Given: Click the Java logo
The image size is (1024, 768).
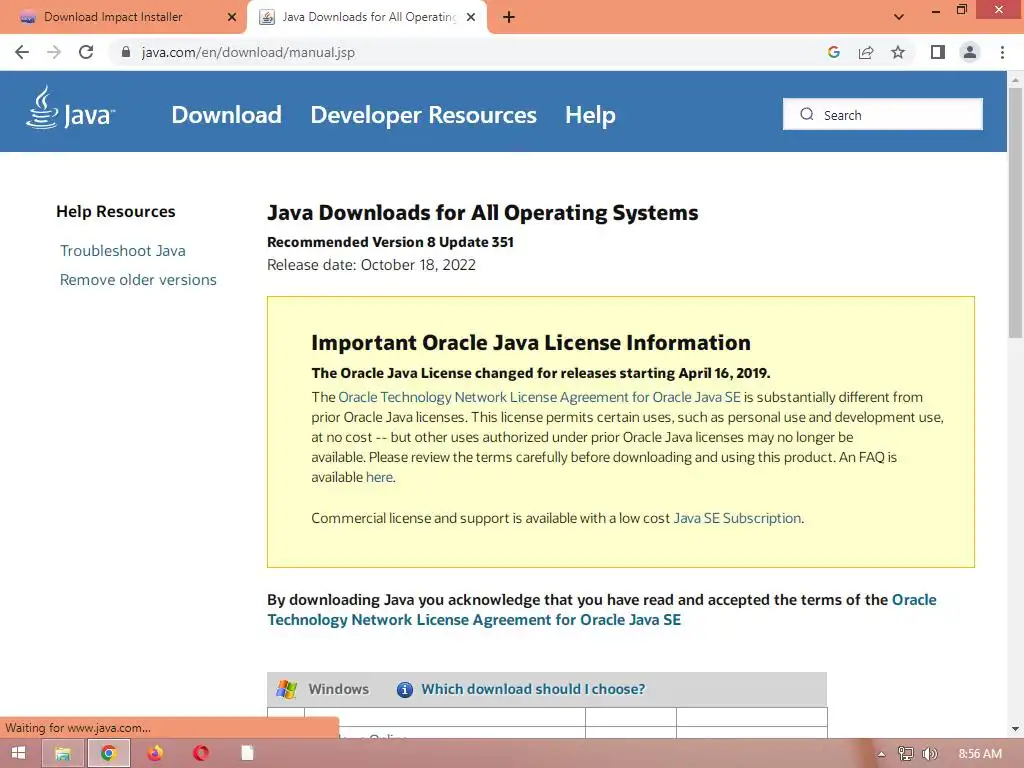Looking at the screenshot, I should [x=71, y=108].
